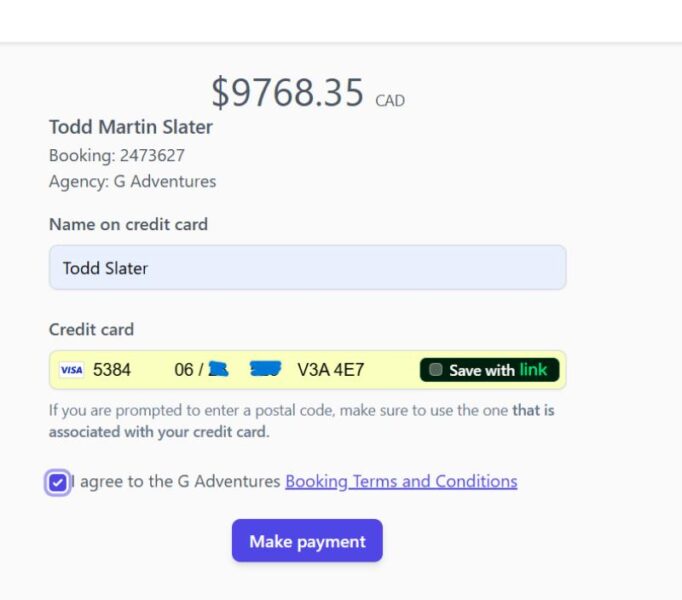Click the "Credit card" field label
Image resolution: width=682 pixels, height=600 pixels.
(91, 329)
